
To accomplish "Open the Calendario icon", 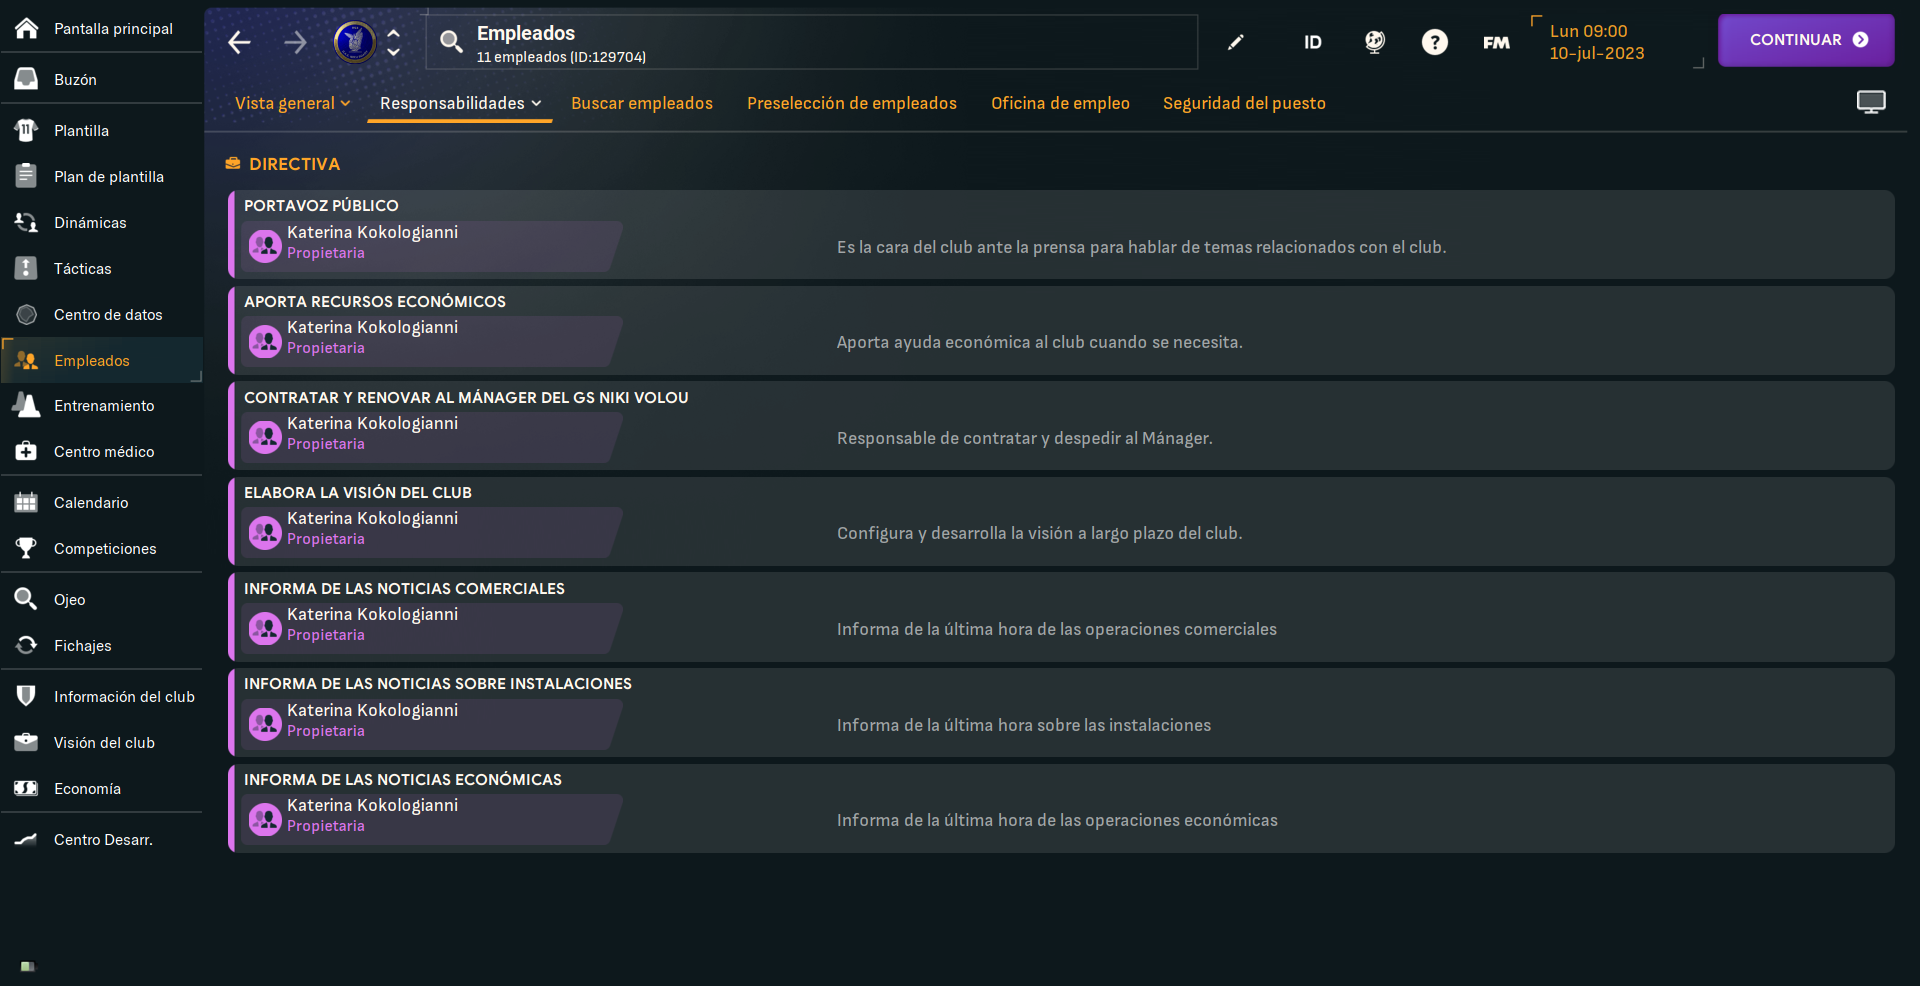I will pos(27,502).
